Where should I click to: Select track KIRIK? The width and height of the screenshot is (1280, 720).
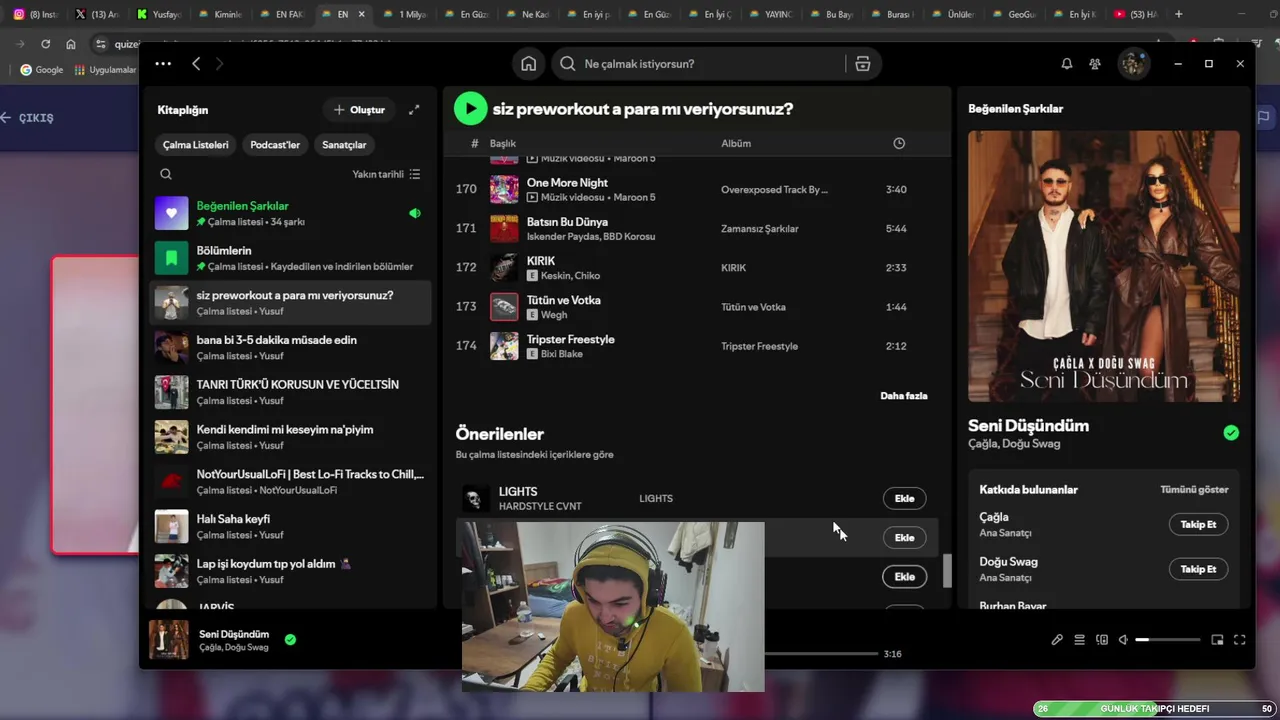click(x=697, y=267)
